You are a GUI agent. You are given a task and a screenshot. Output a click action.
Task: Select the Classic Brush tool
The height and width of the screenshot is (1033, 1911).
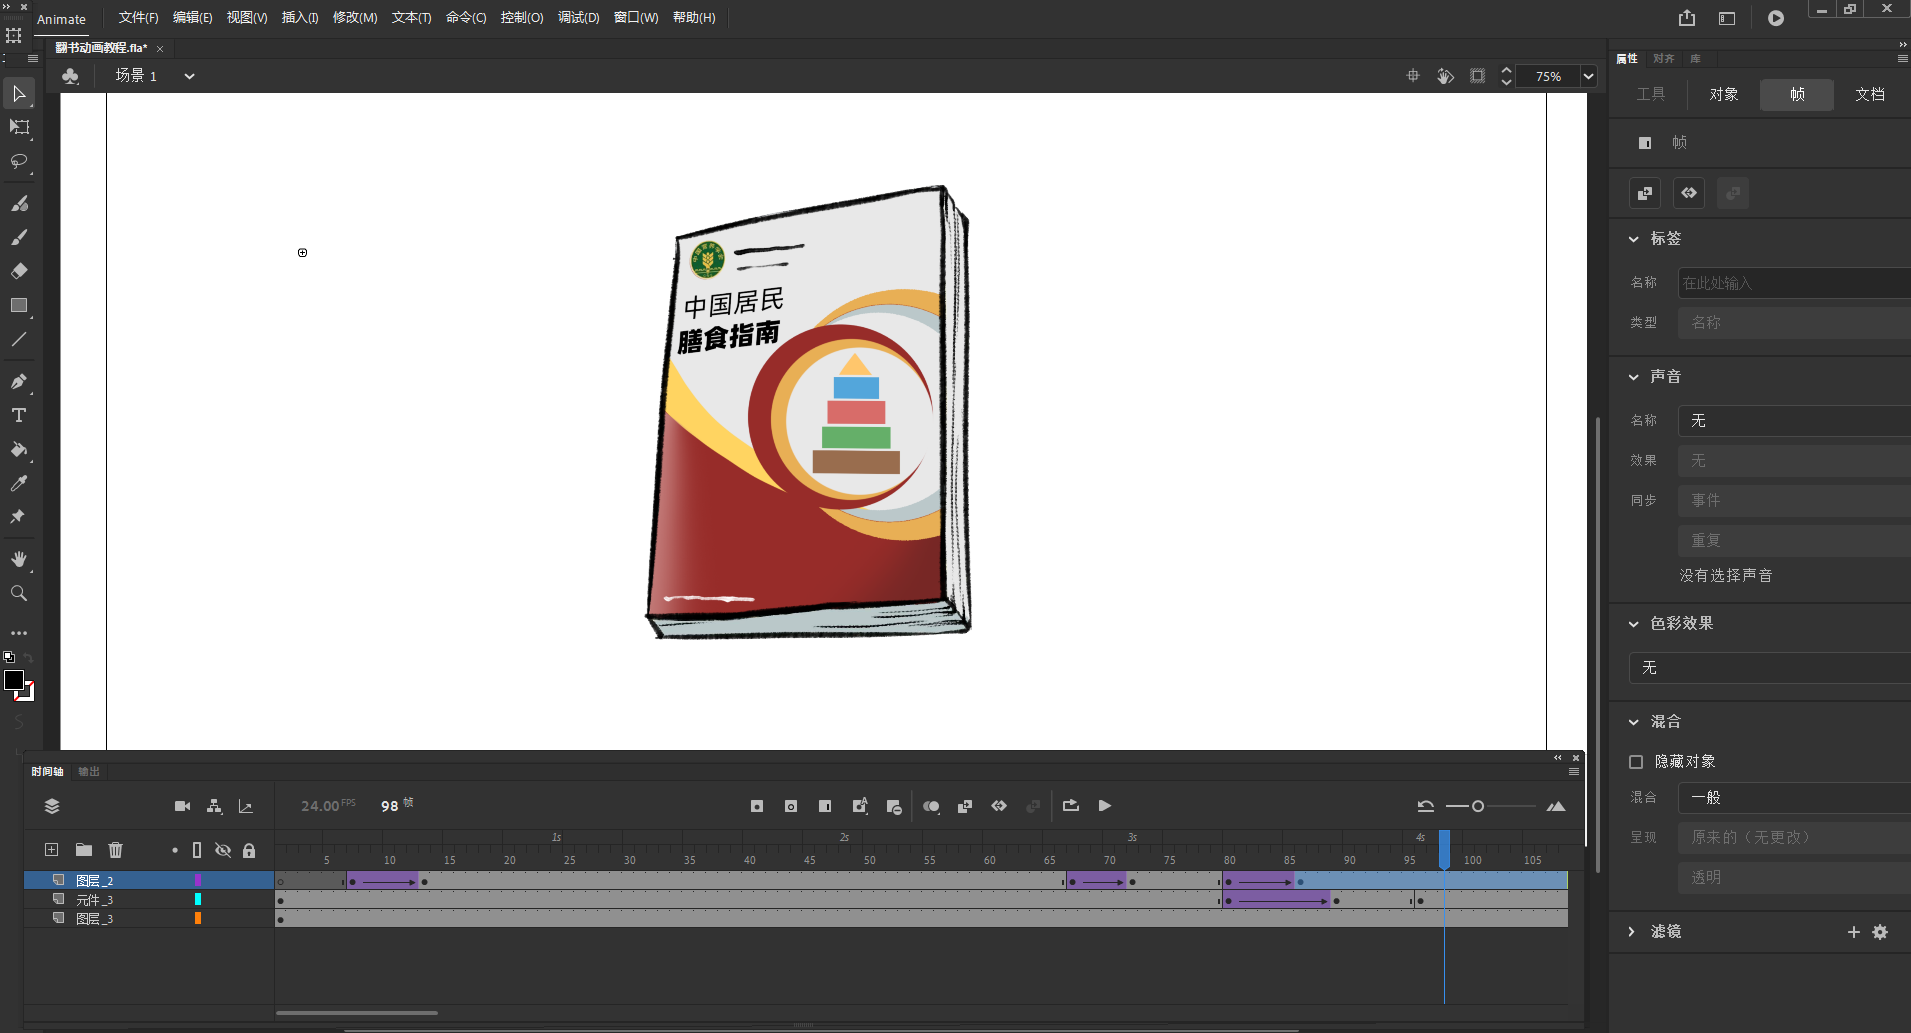[x=19, y=237]
